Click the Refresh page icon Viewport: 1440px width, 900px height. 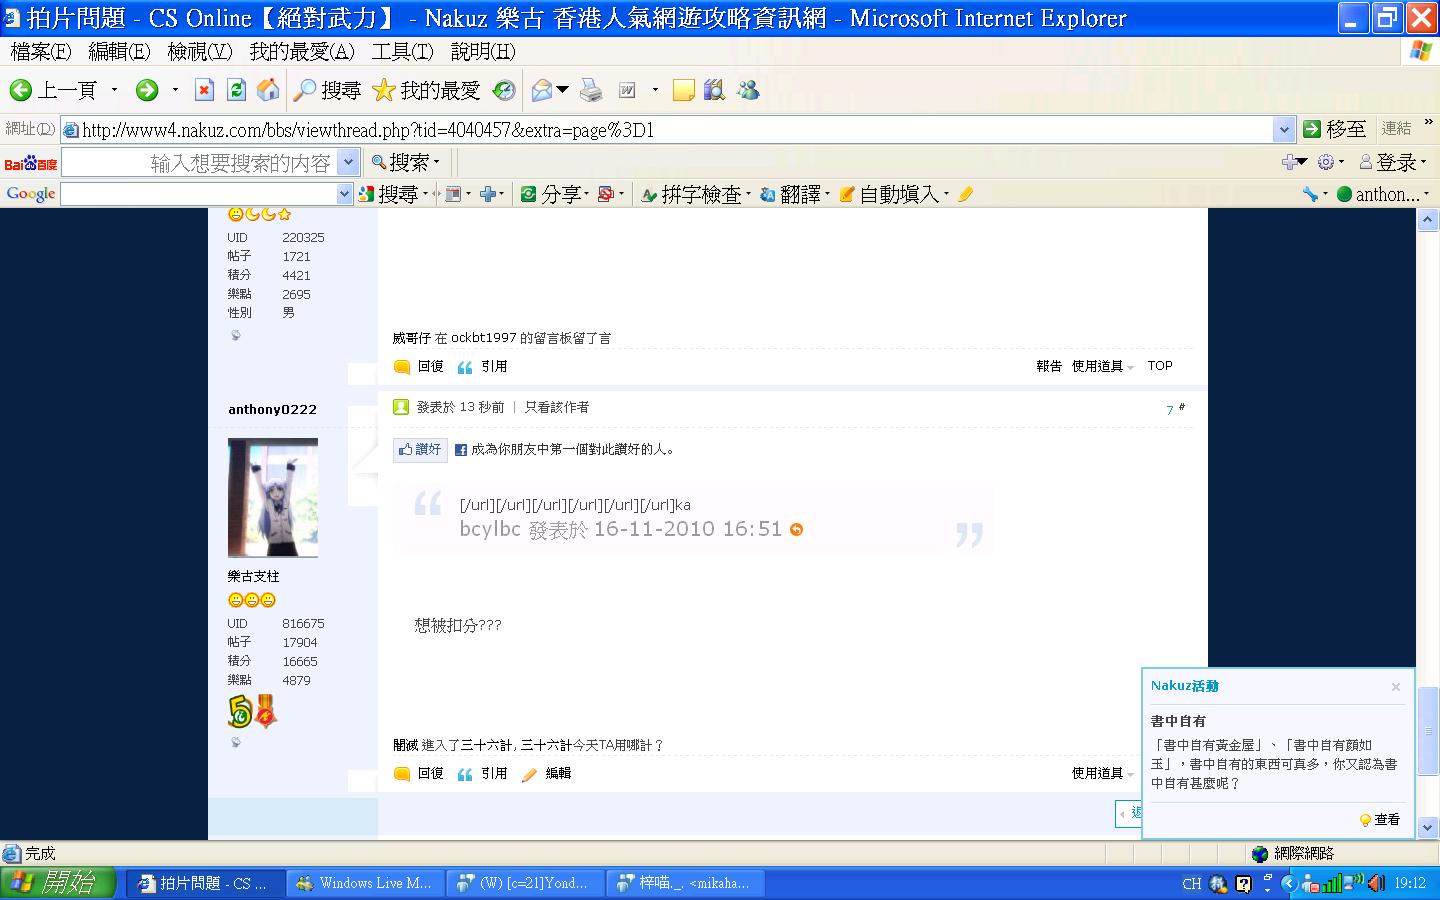[236, 91]
